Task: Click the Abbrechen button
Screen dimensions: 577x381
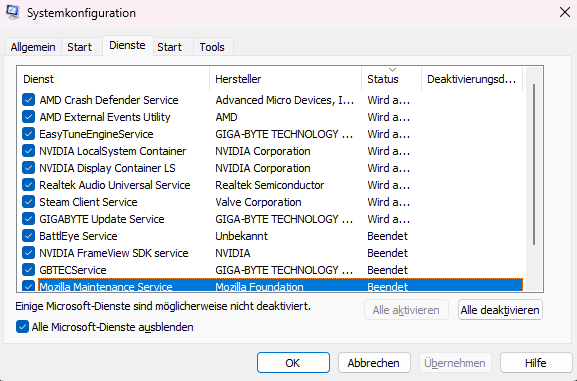Action: (x=374, y=363)
